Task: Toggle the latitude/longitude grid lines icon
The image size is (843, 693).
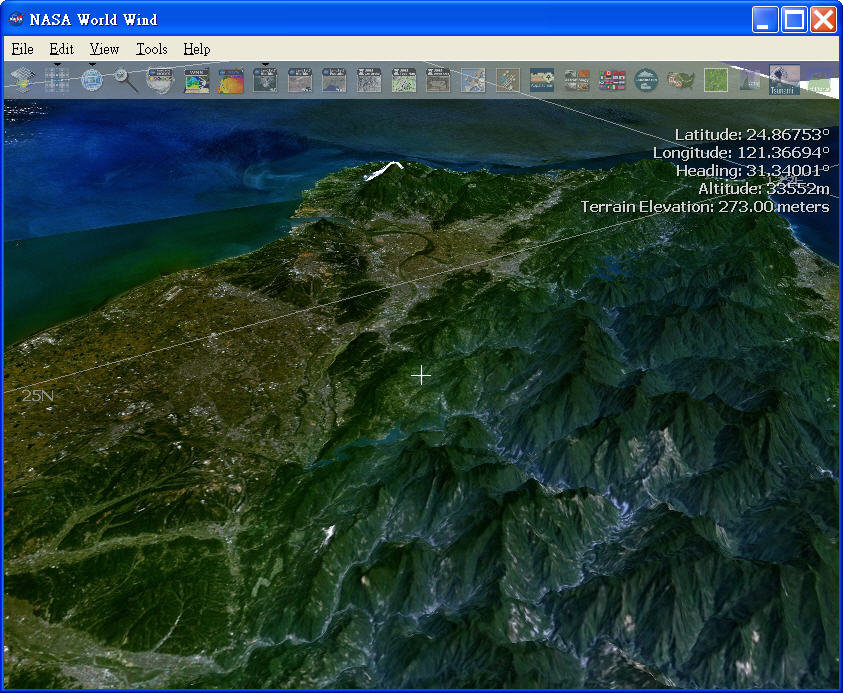Action: (x=57, y=80)
